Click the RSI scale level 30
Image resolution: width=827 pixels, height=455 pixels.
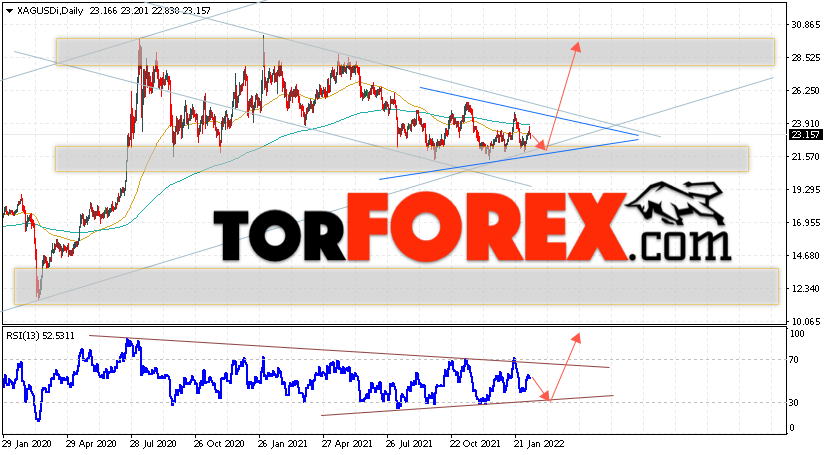(793, 403)
